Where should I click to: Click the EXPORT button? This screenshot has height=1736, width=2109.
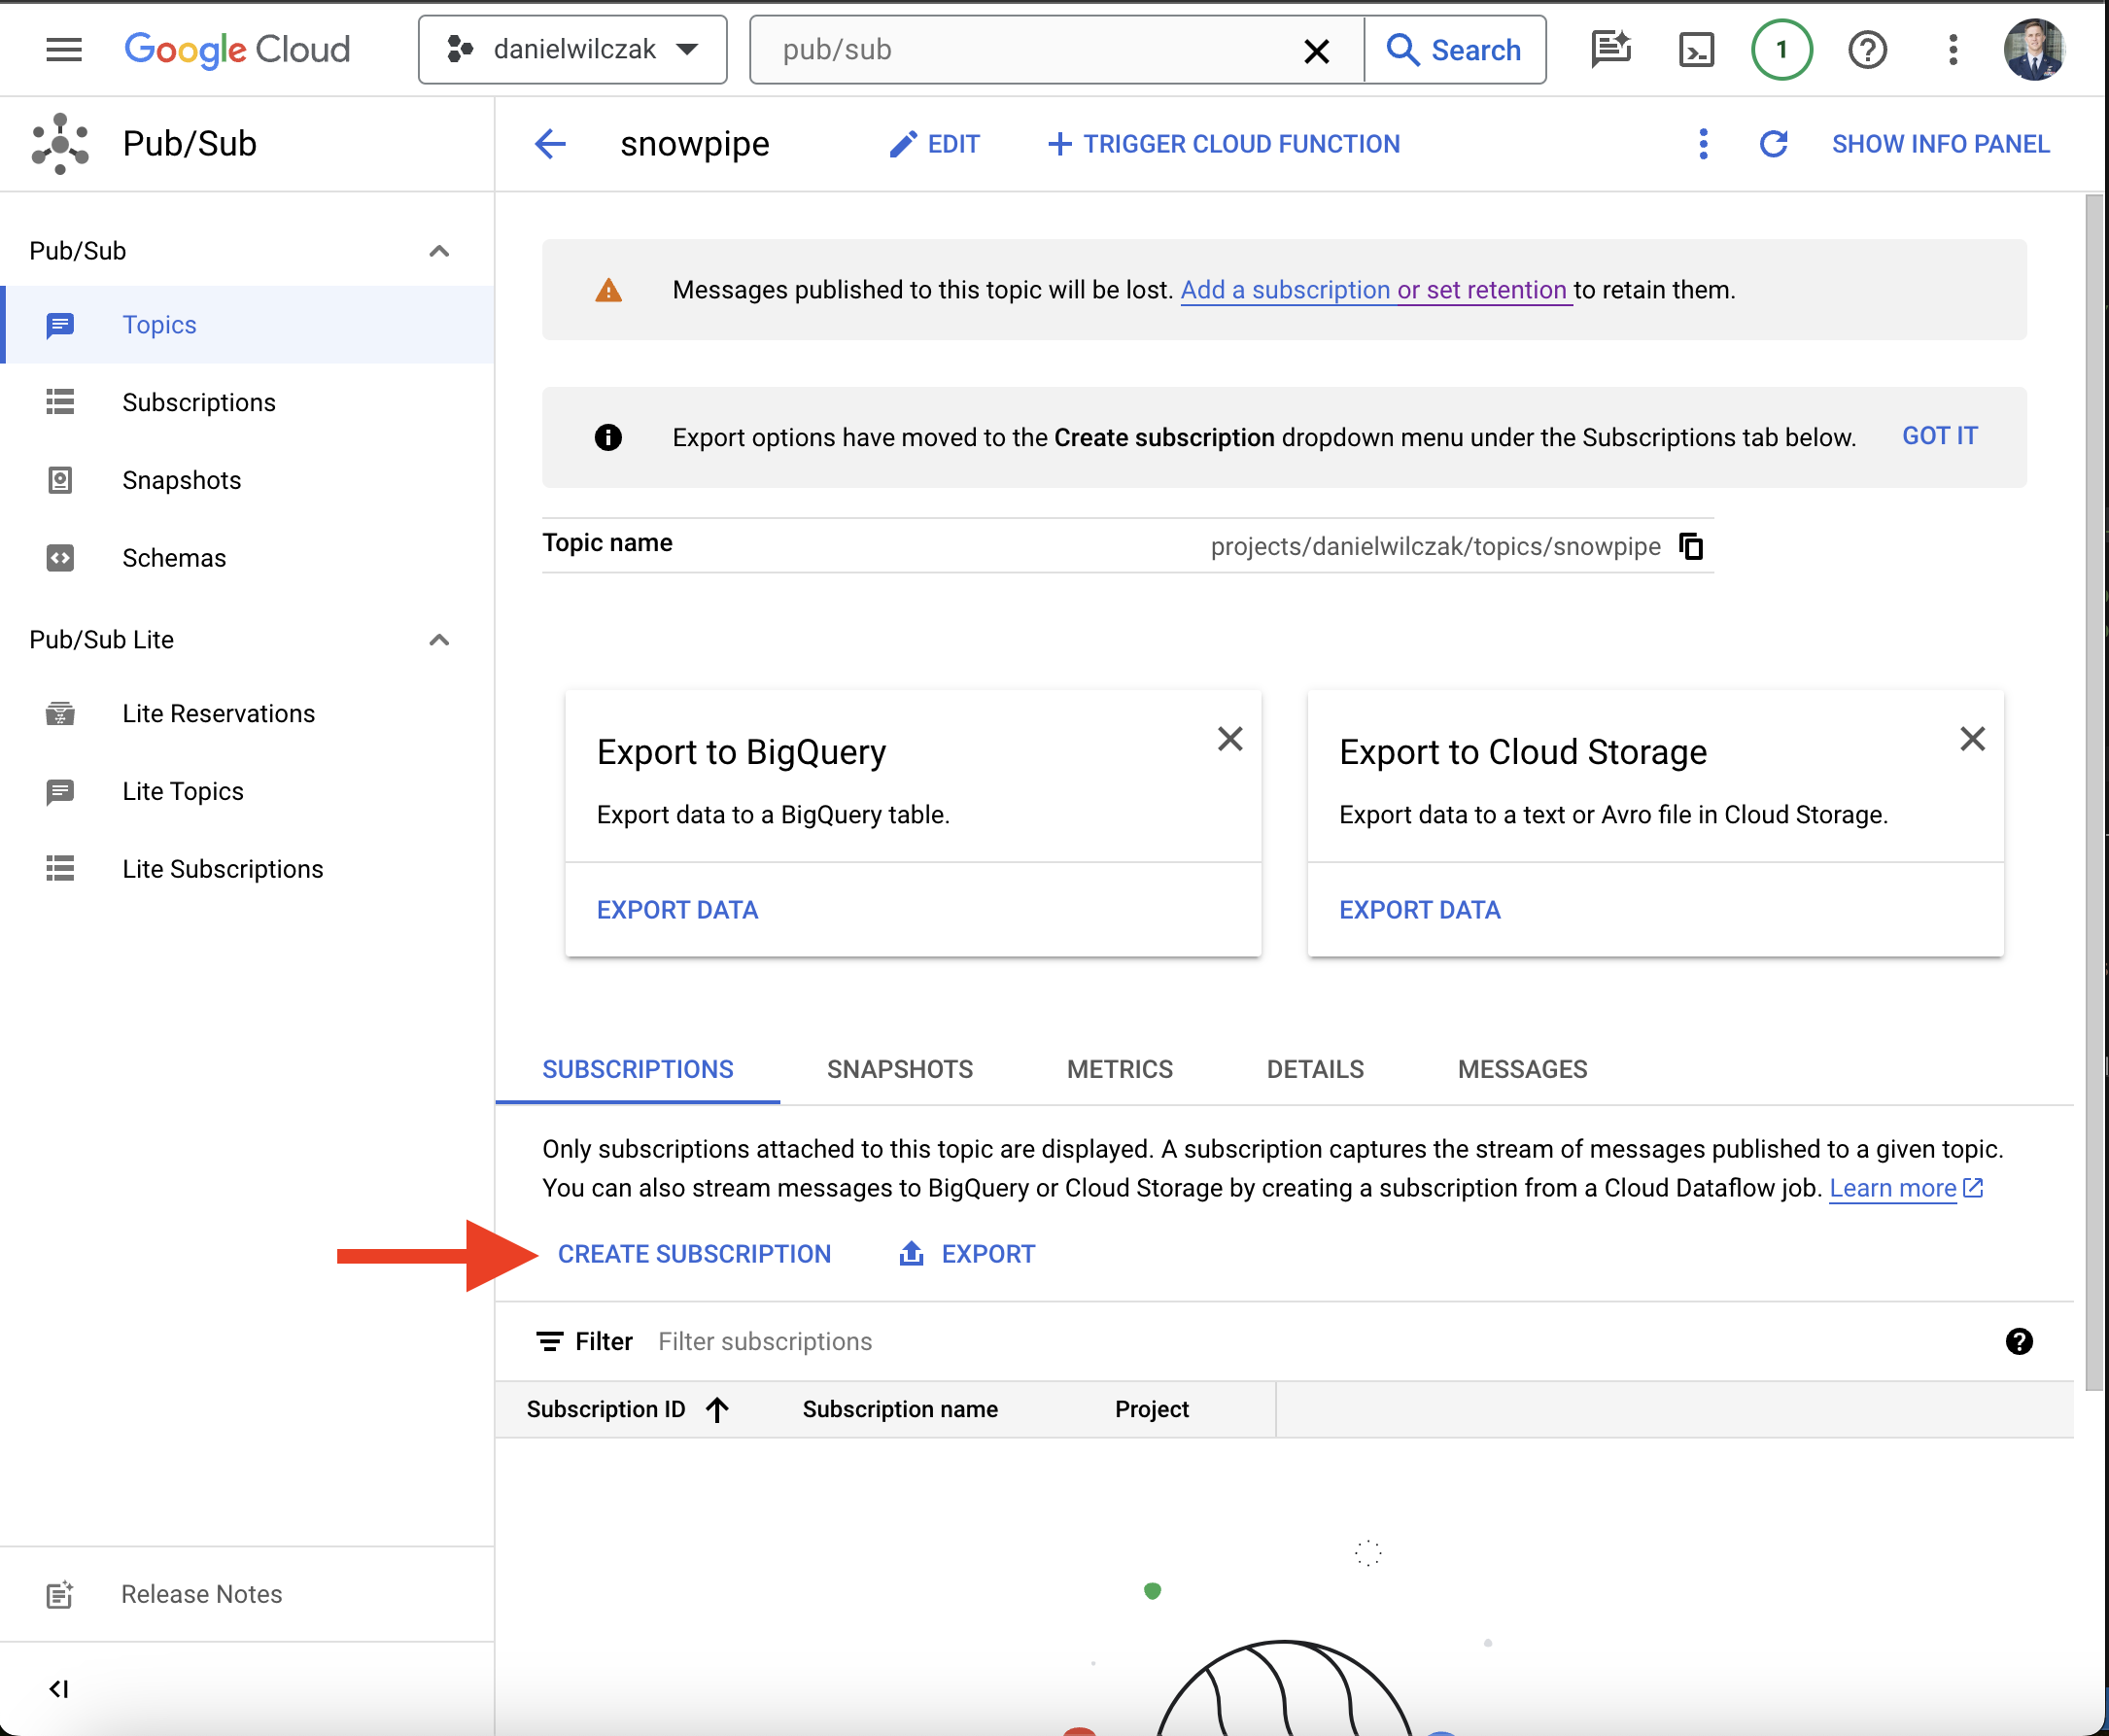click(967, 1254)
